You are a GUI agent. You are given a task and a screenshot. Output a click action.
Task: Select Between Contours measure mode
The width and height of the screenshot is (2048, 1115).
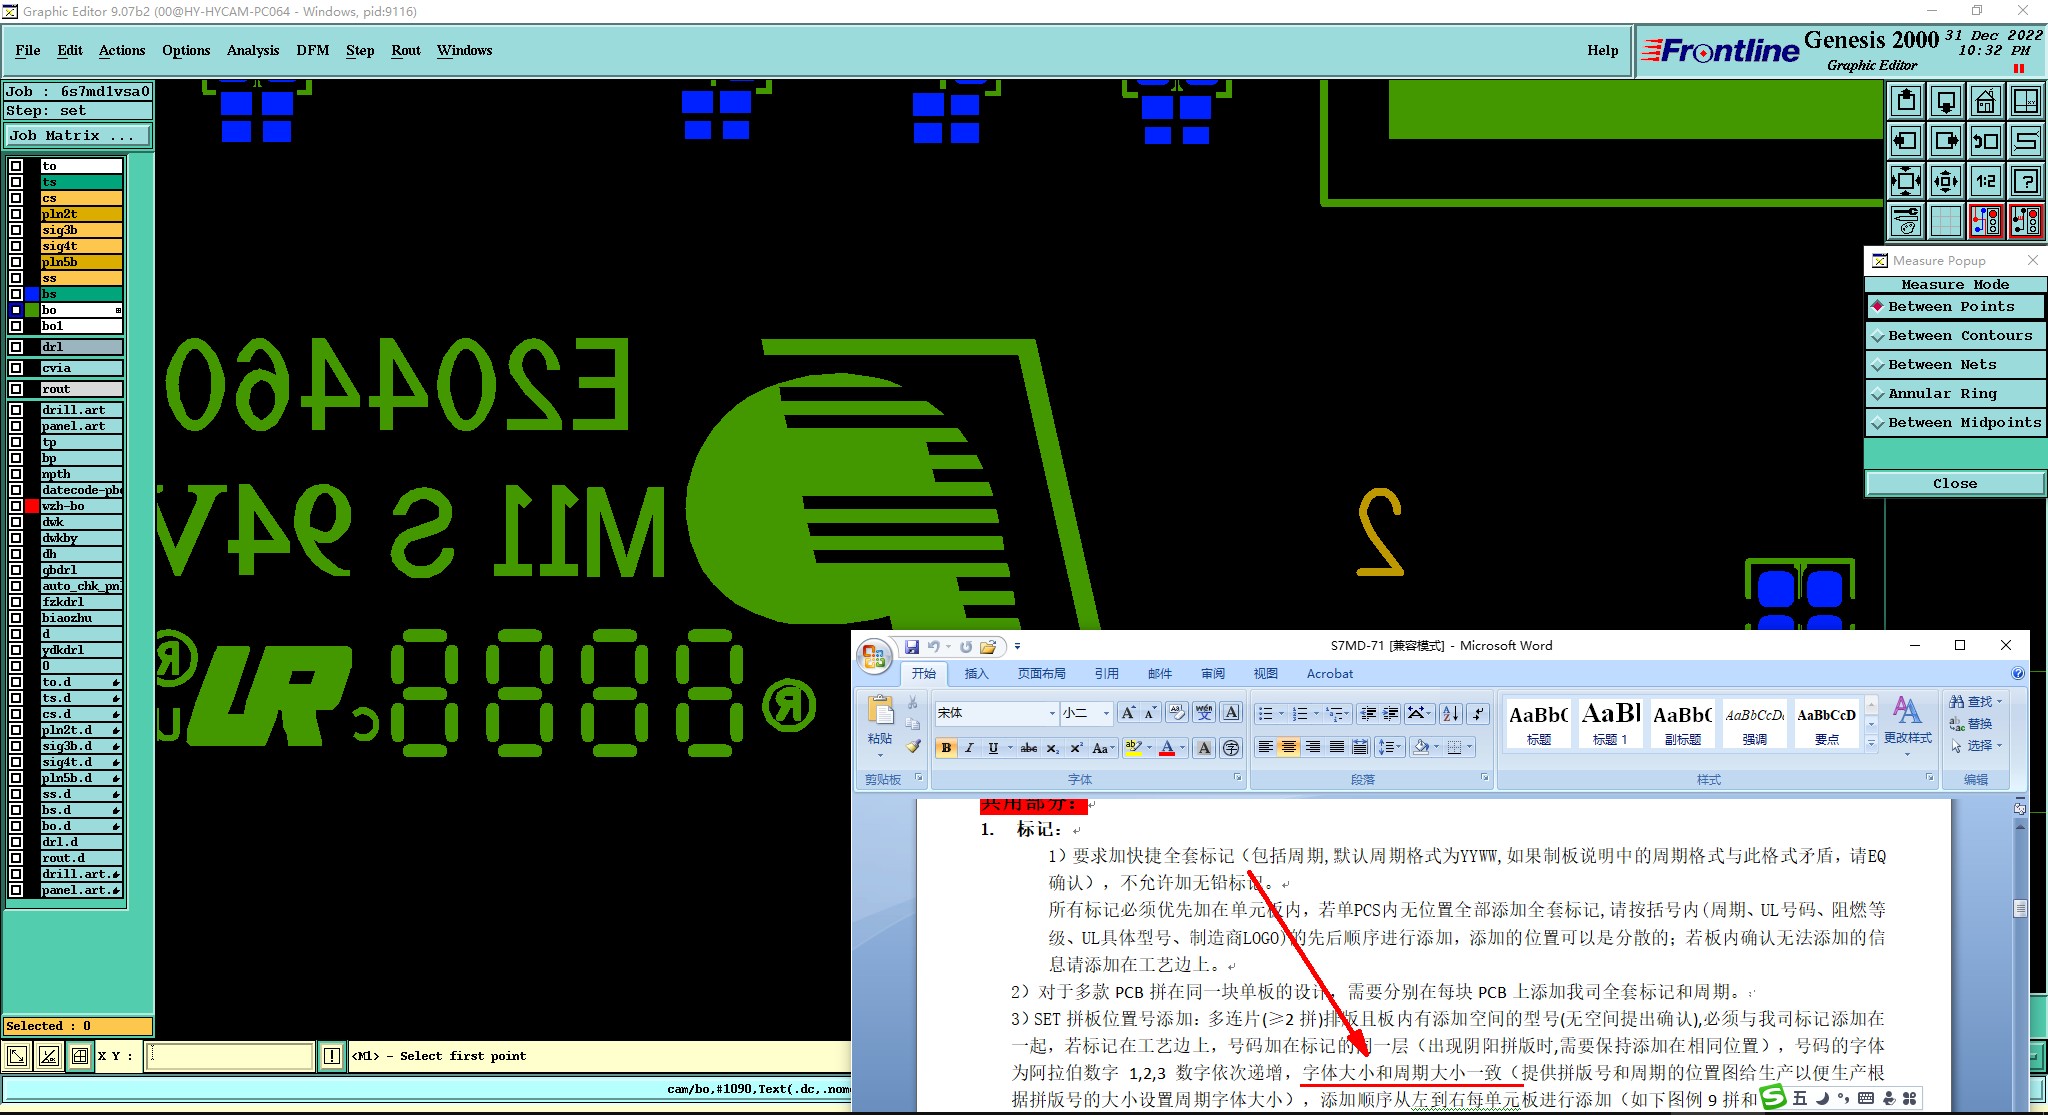tap(1954, 336)
